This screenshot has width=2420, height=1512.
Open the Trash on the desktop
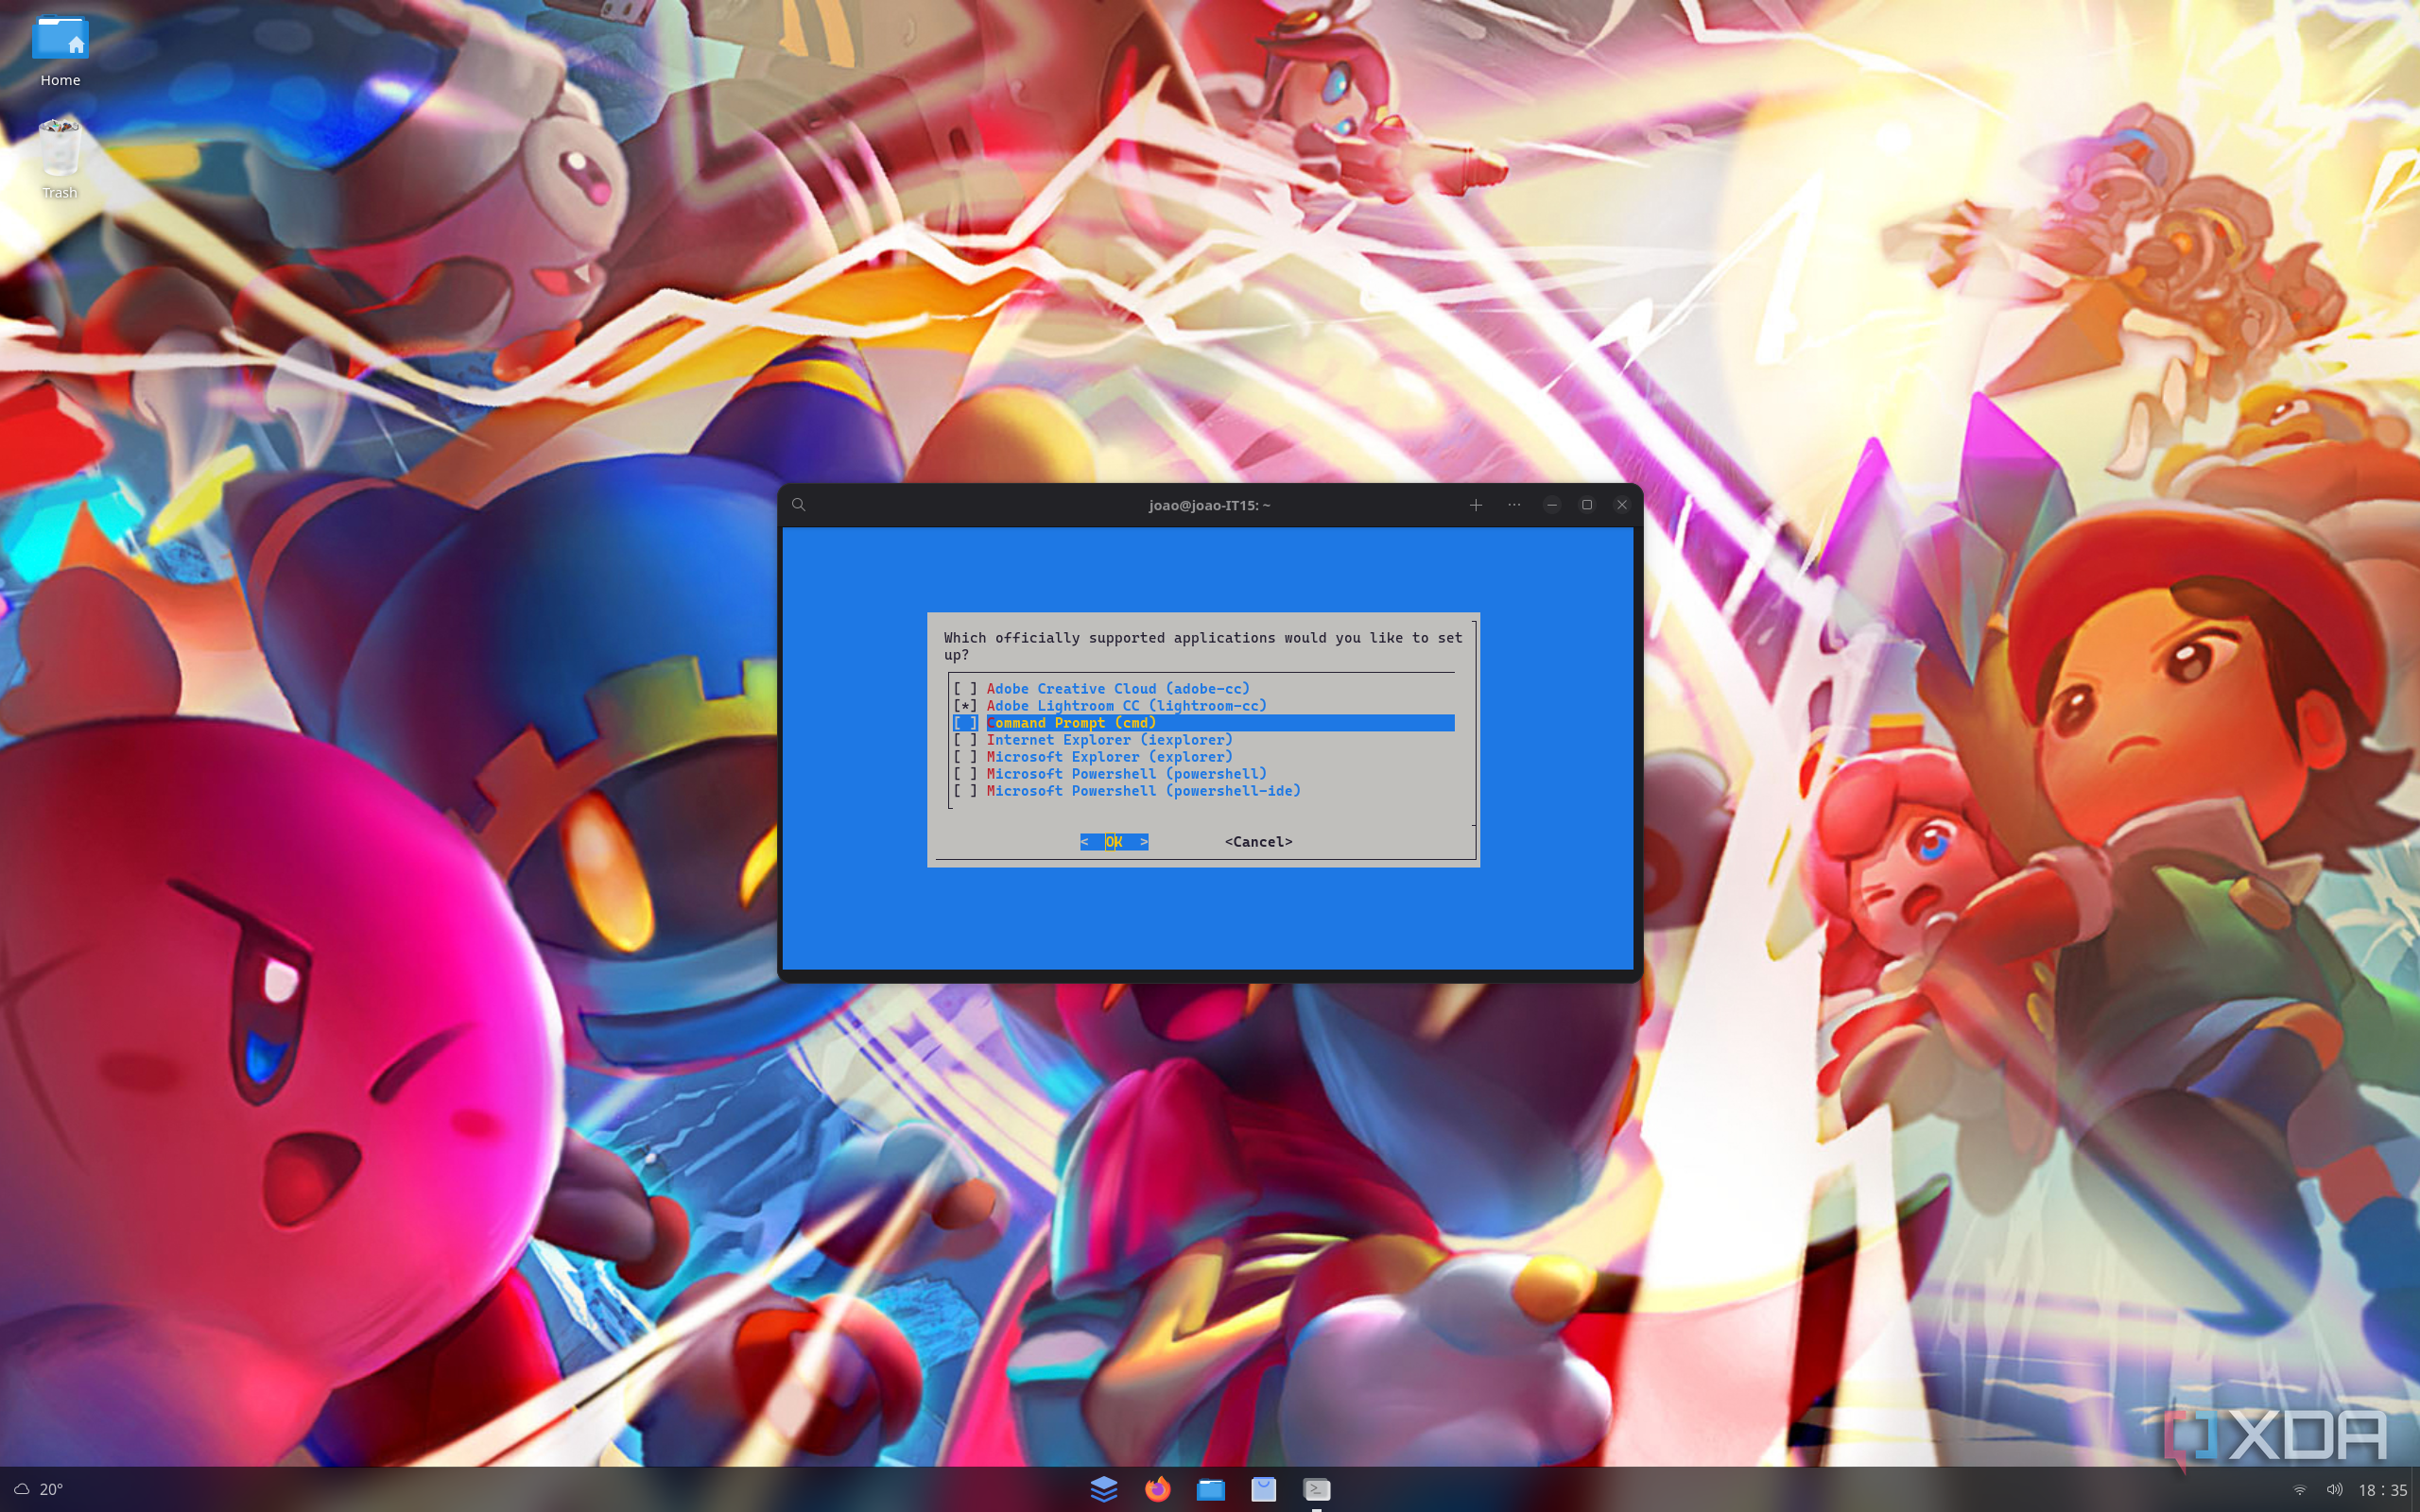(59, 150)
